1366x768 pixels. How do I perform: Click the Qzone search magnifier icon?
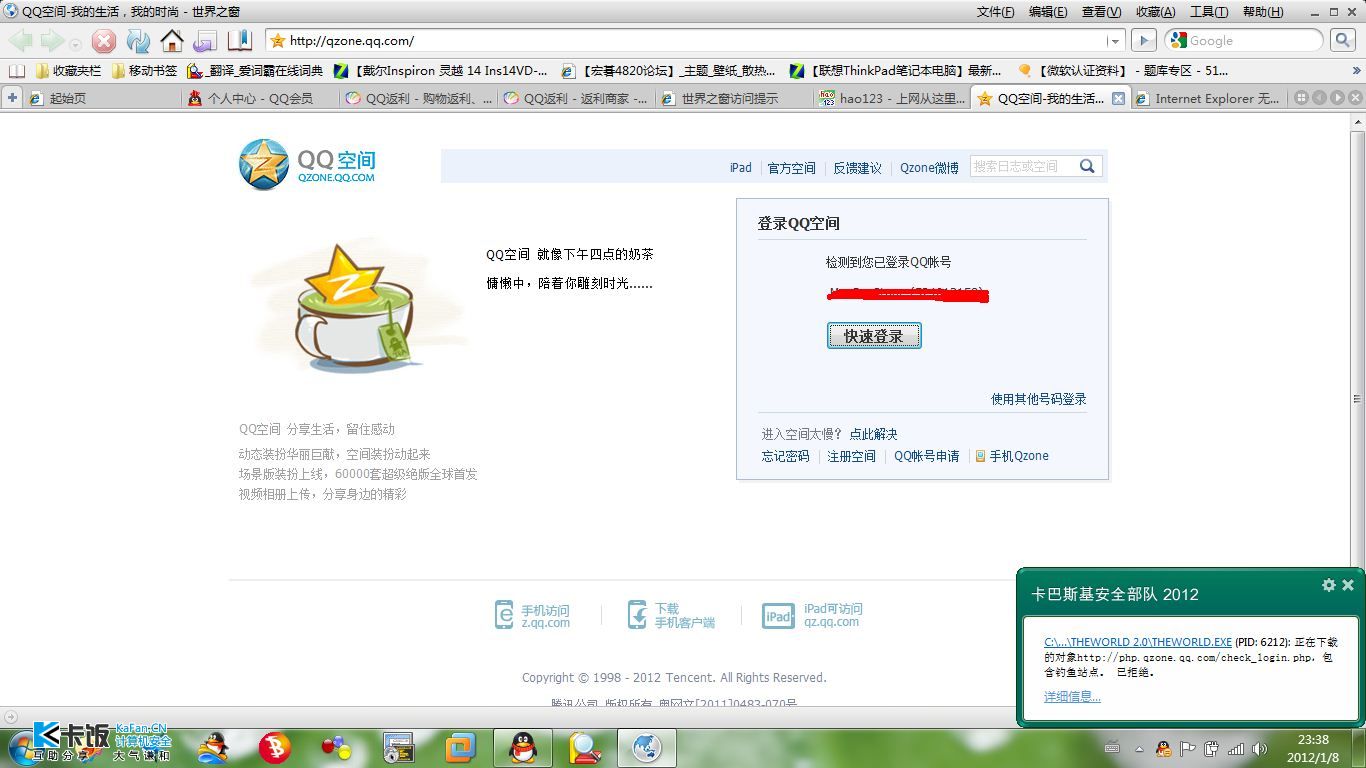pyautogui.click(x=1088, y=166)
